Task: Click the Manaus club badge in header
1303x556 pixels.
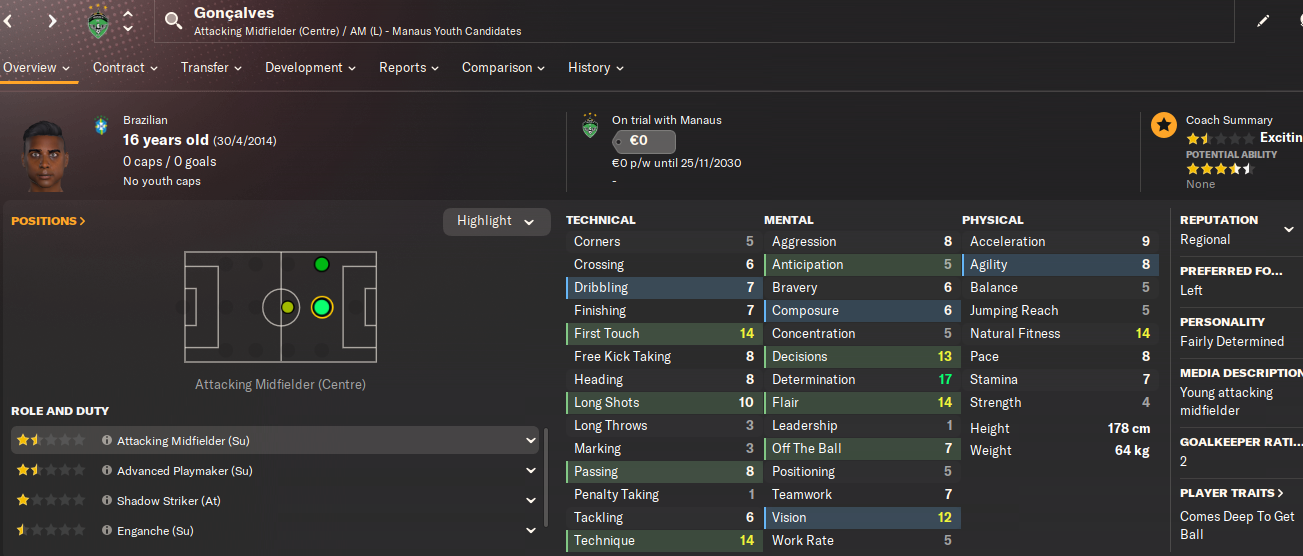Action: [97, 21]
